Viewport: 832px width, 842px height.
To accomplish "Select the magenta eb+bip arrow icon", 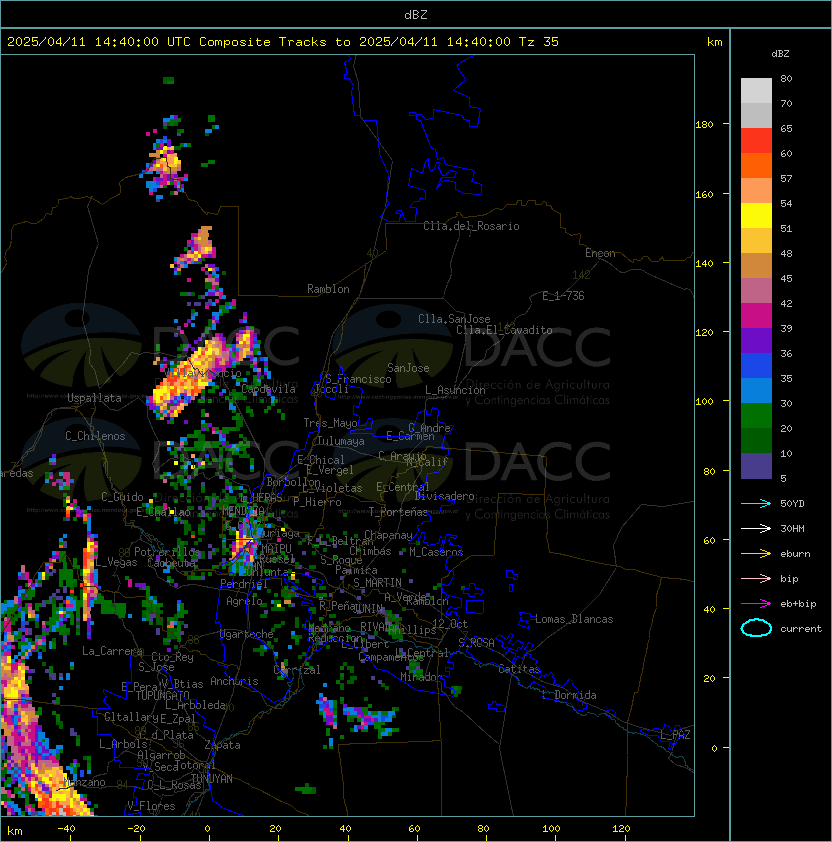I will (x=756, y=604).
